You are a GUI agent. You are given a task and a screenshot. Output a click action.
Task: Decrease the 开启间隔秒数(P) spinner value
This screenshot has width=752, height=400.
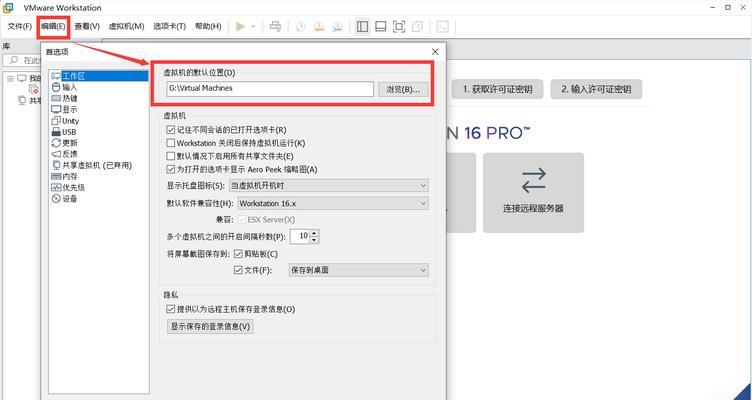coord(314,239)
